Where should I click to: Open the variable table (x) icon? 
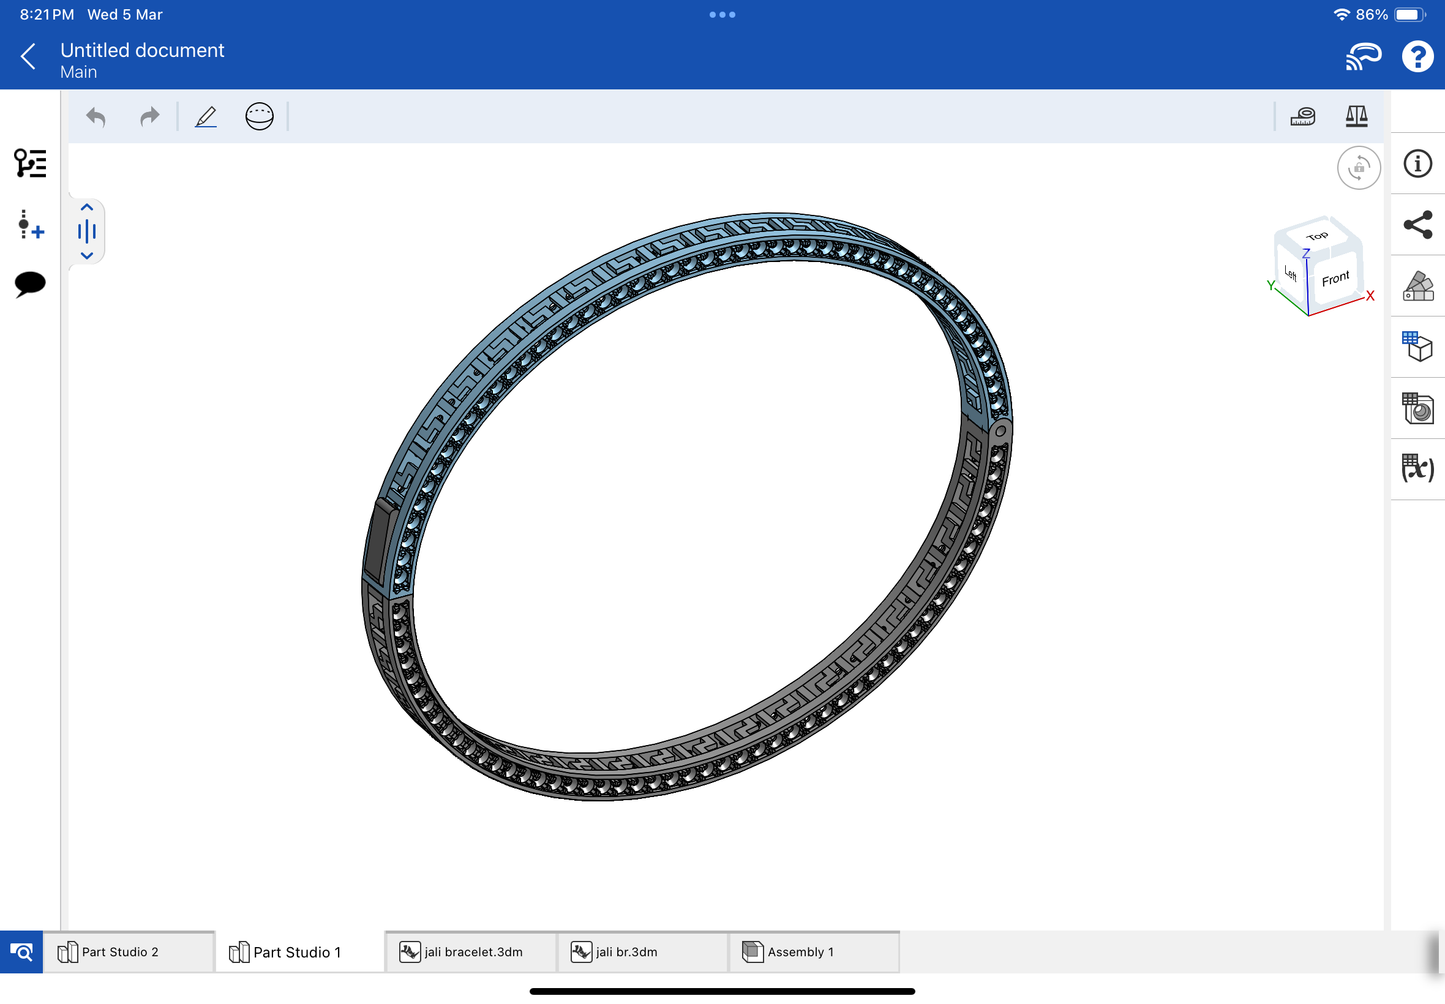coord(1417,468)
